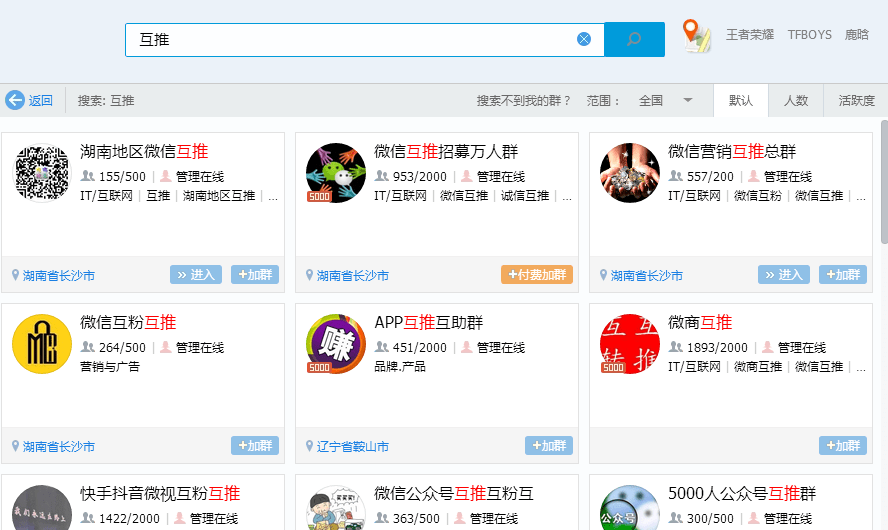Click 进入 on 湖南地区微信互推 card
888x530 pixels.
coord(196,275)
